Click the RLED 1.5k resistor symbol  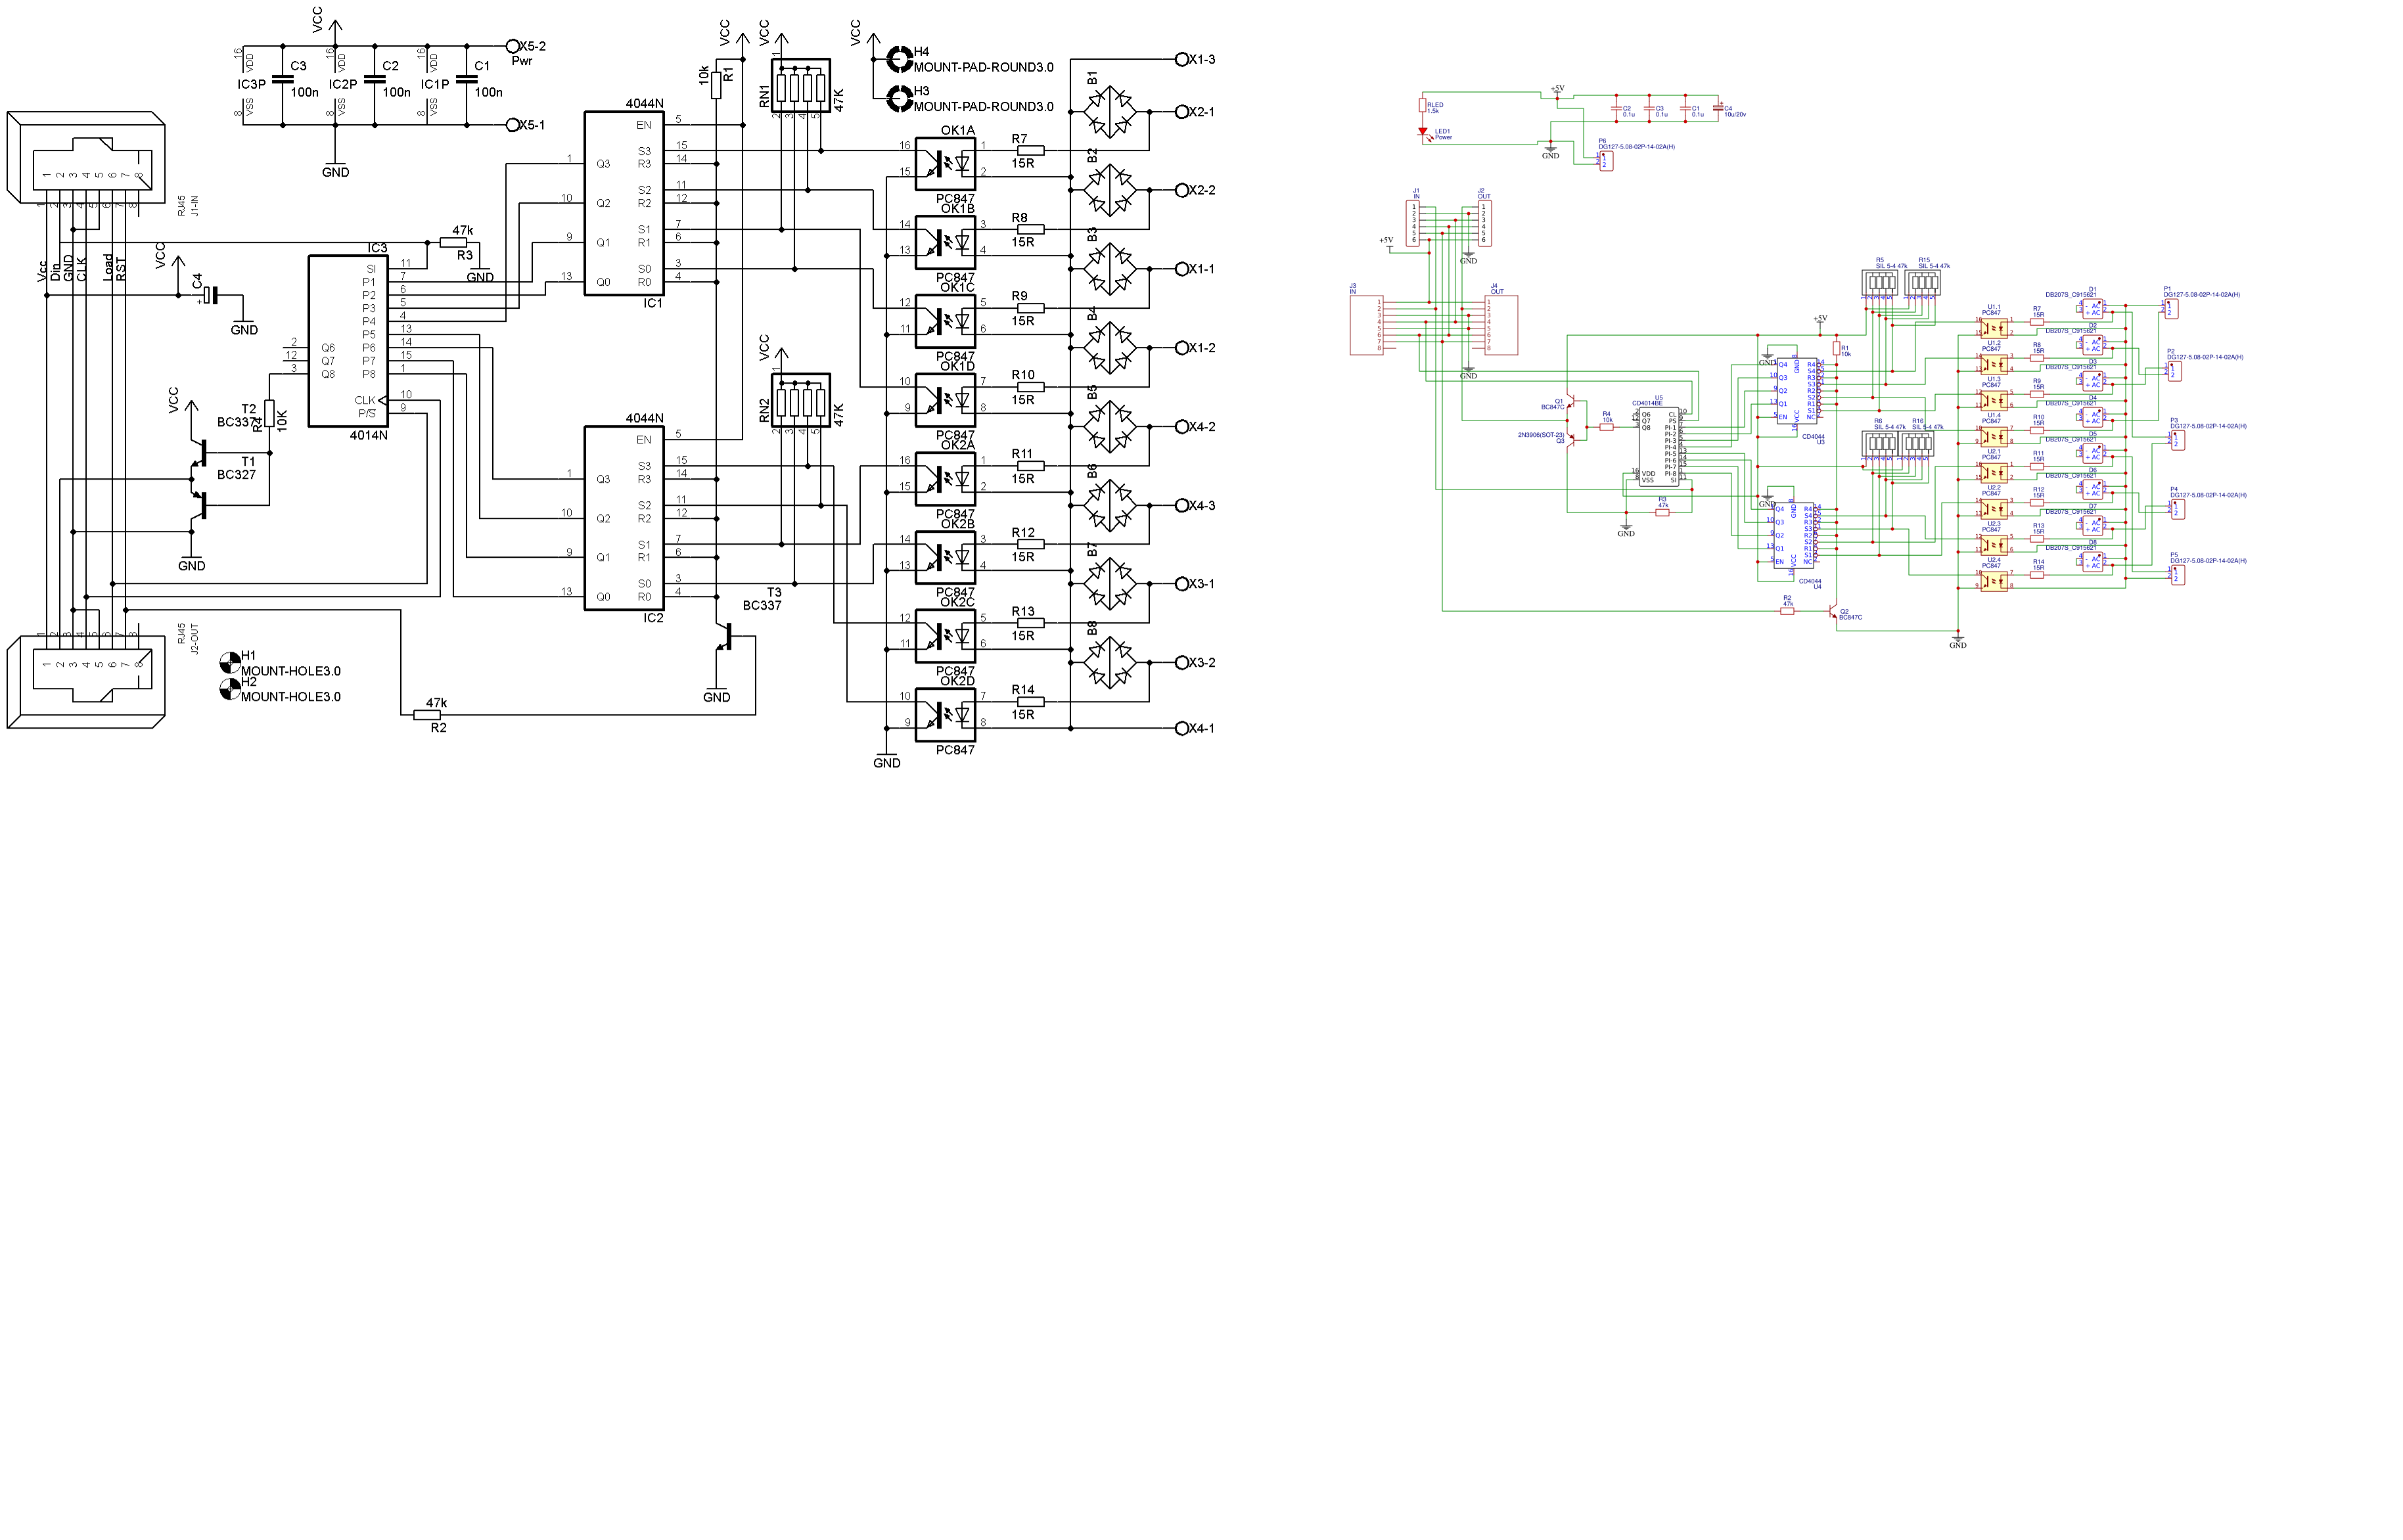1423,106
